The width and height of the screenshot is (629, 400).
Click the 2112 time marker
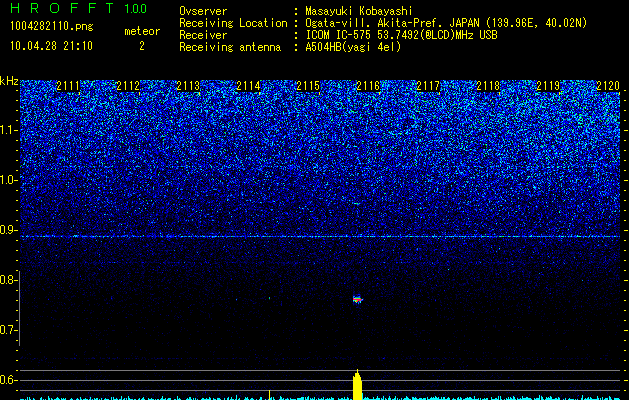click(128, 86)
